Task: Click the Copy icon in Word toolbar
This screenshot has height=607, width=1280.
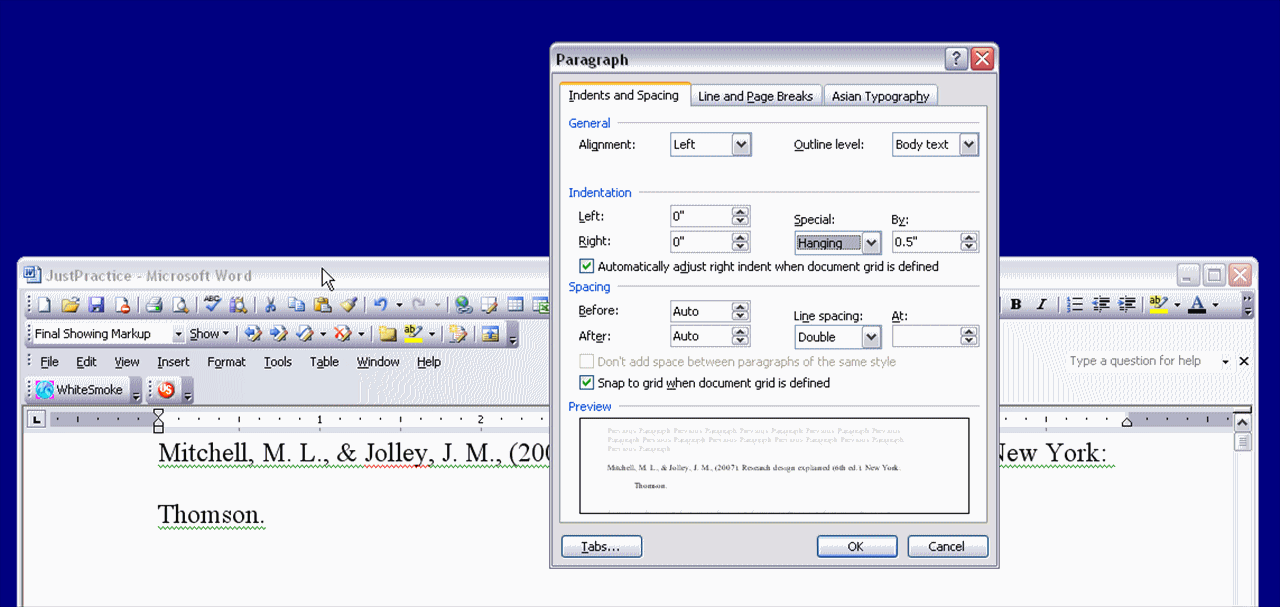Action: click(x=296, y=305)
